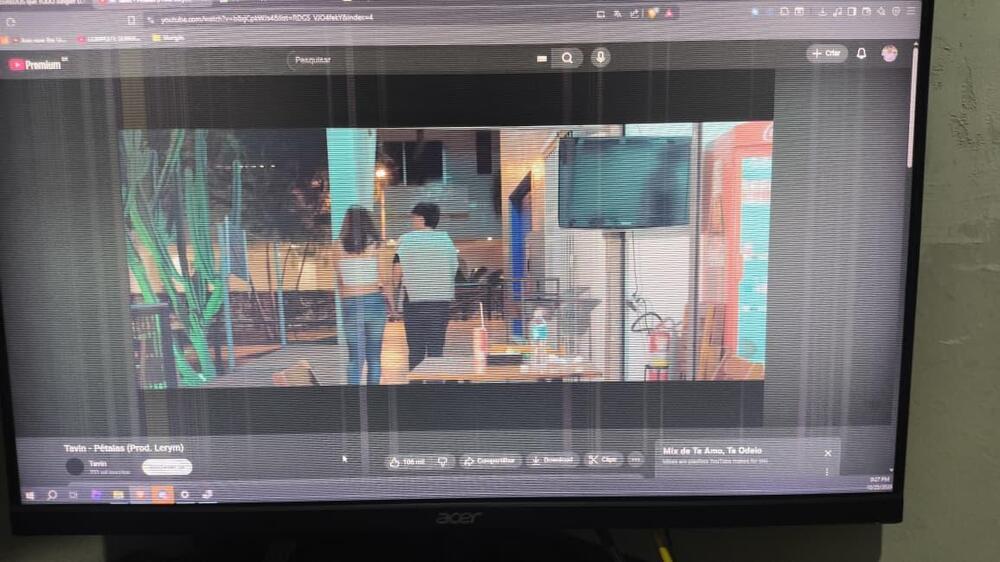Open the Tavin channel name link
The image size is (1000, 562).
point(98,464)
